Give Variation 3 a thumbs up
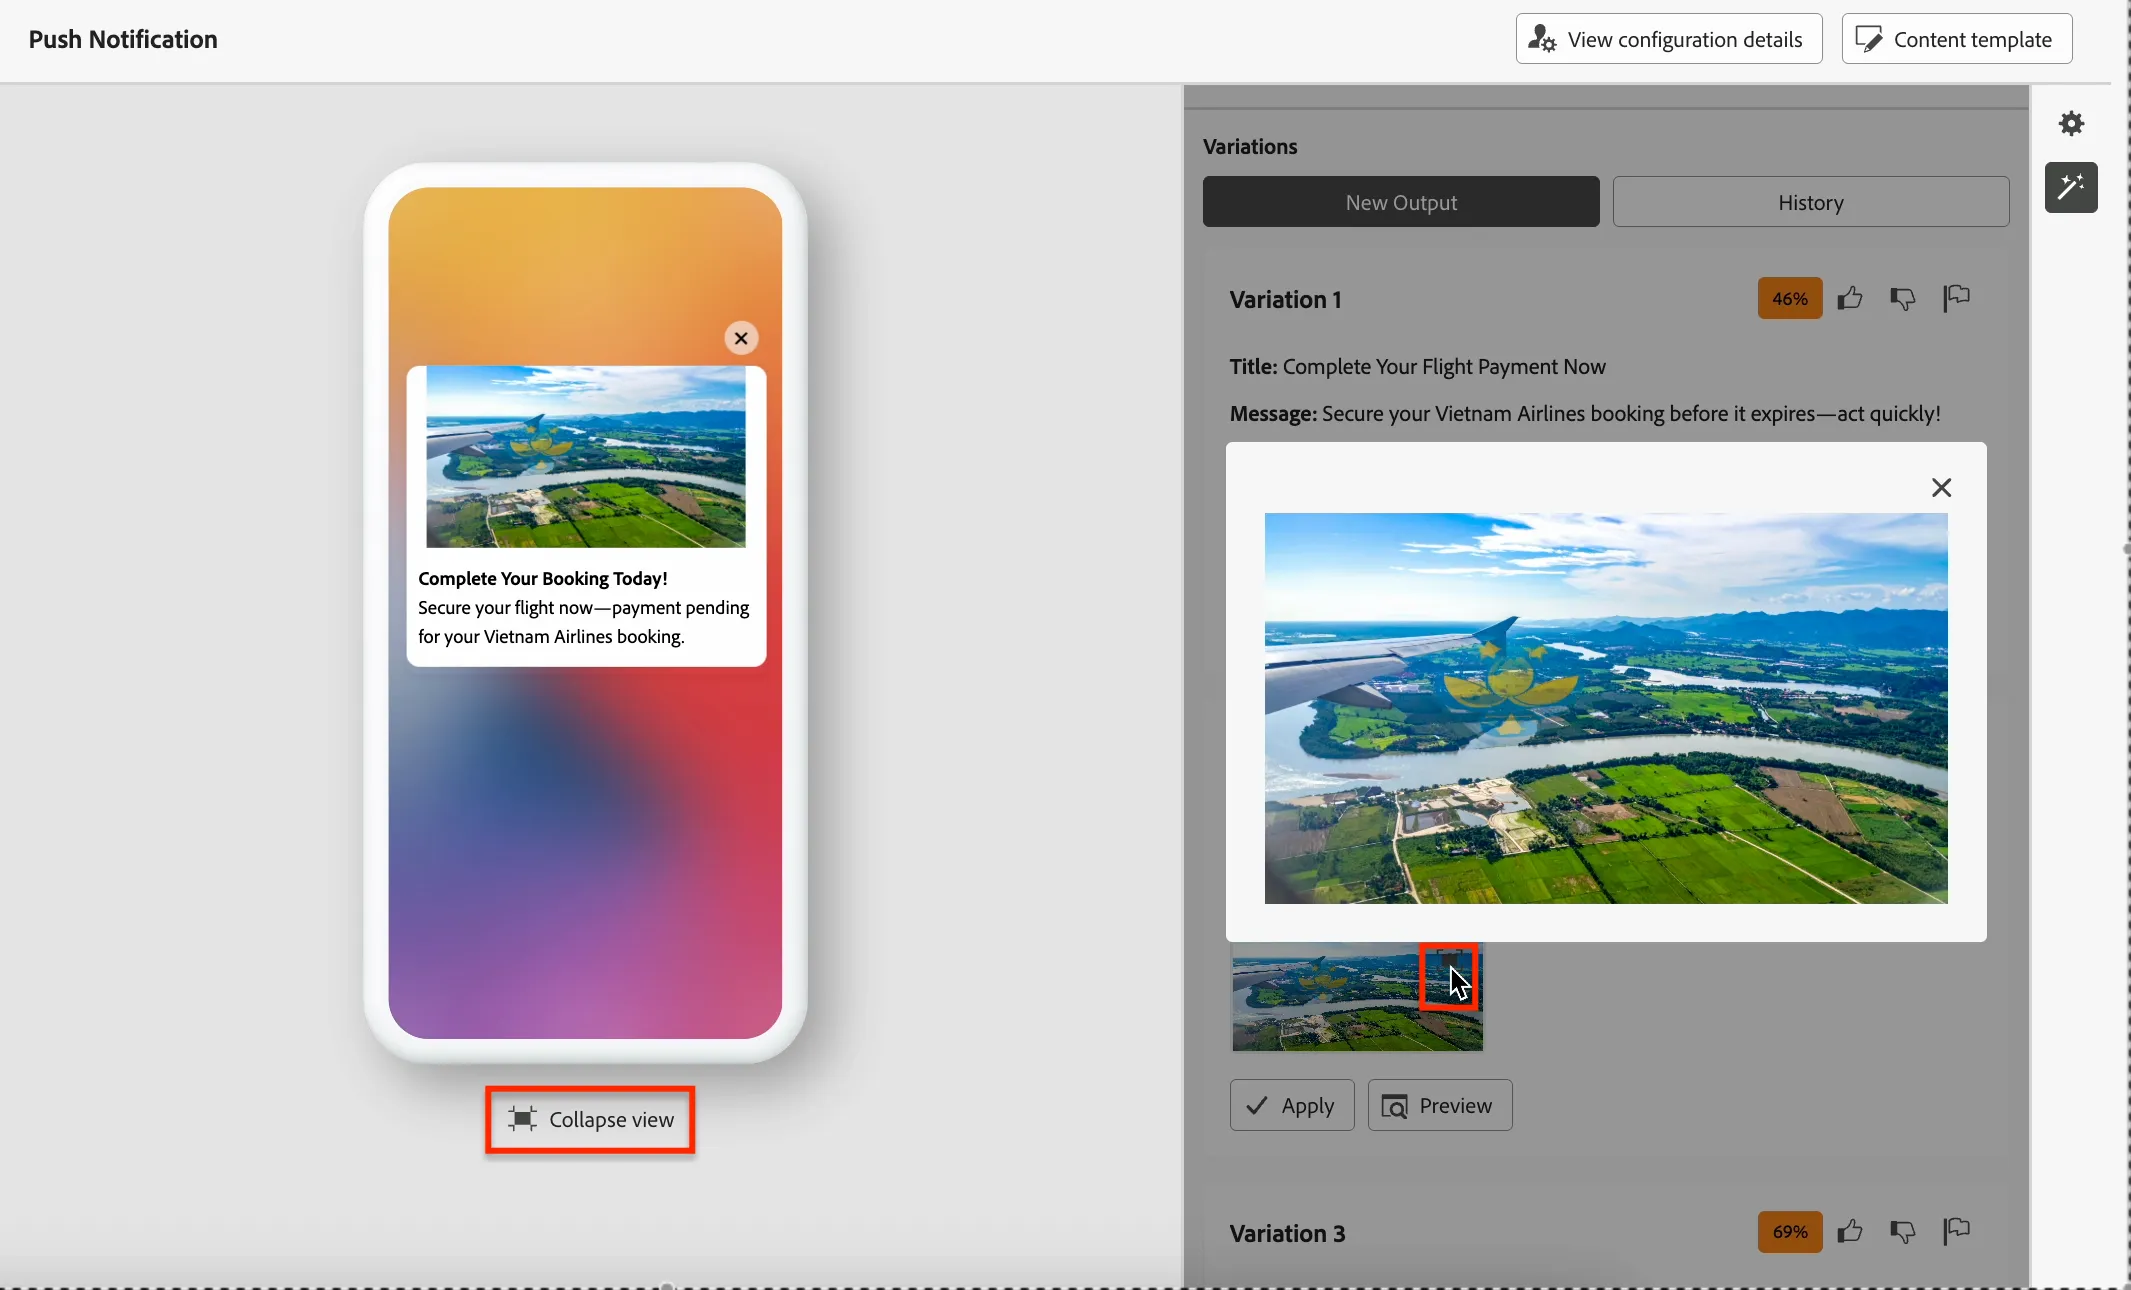 click(x=1850, y=1231)
